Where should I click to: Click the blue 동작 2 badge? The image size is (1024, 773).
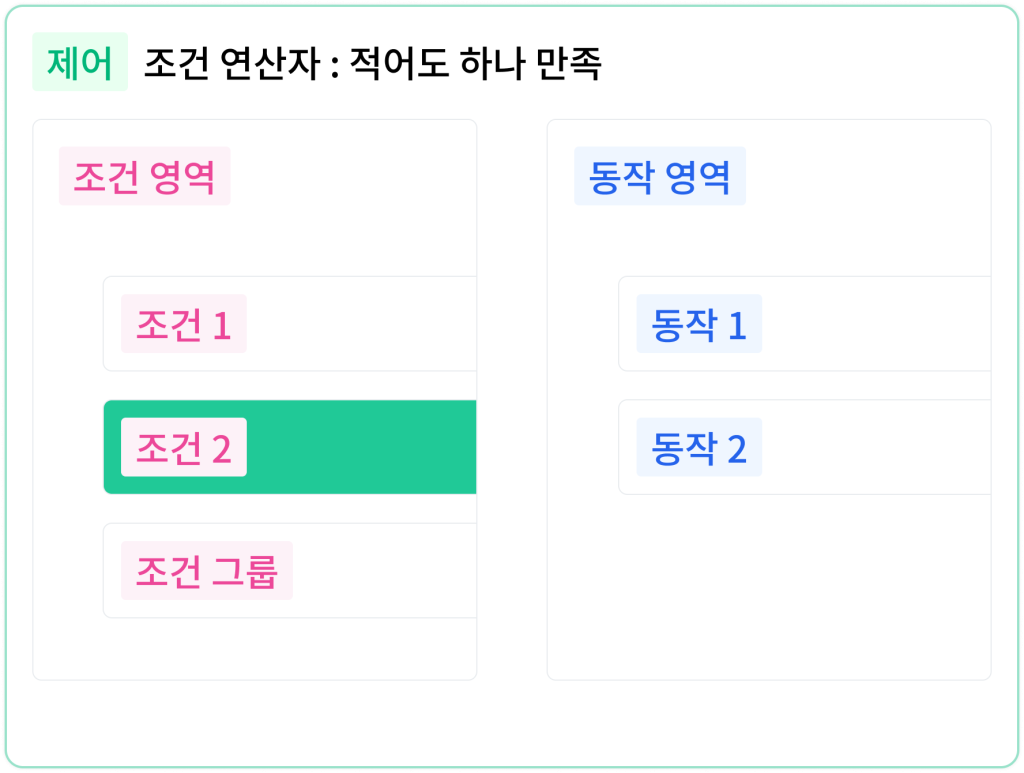699,447
